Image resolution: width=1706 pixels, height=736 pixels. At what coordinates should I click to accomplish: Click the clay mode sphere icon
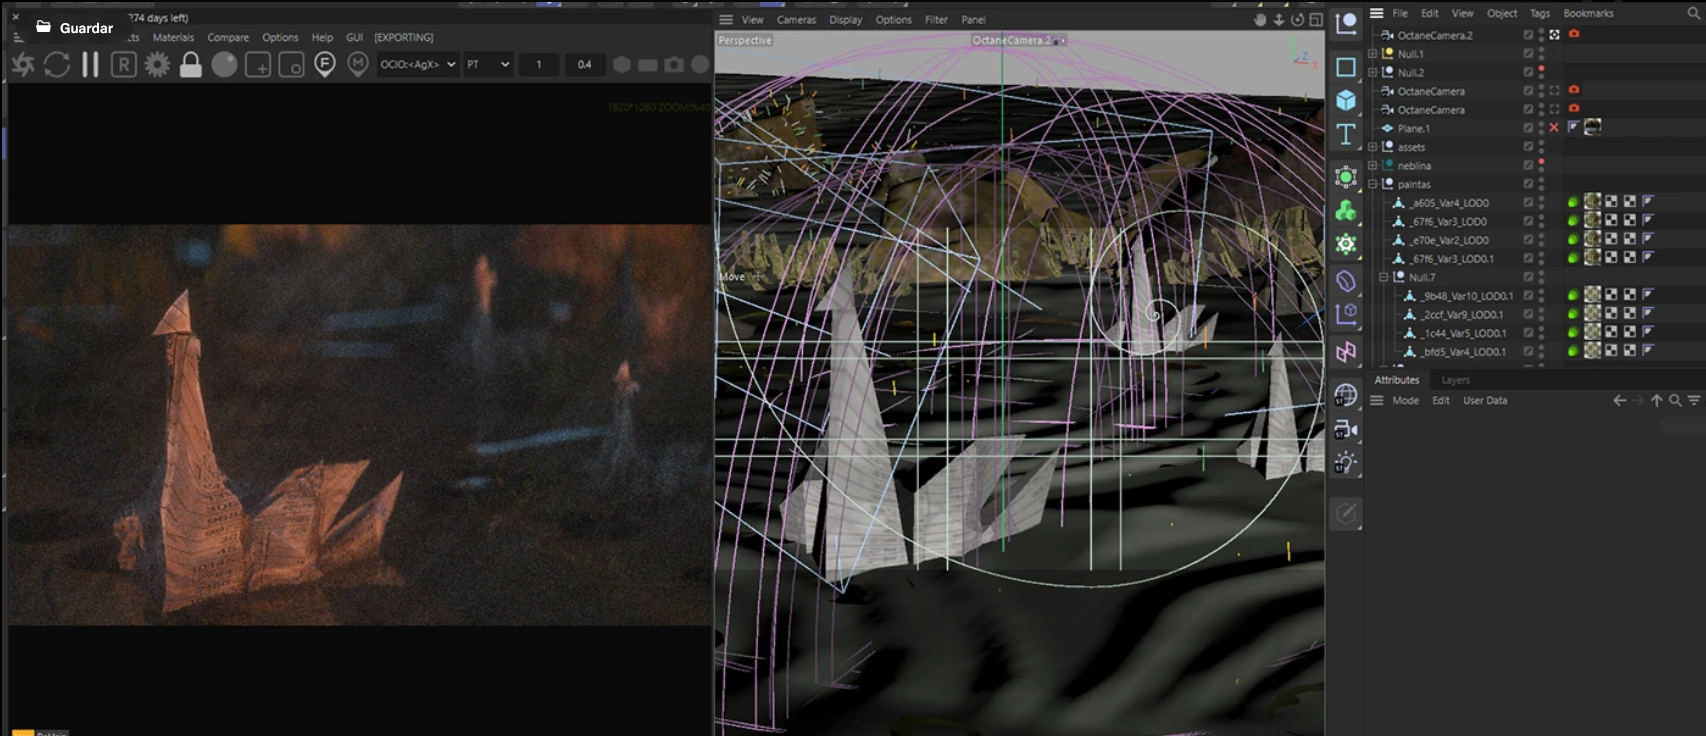225,65
